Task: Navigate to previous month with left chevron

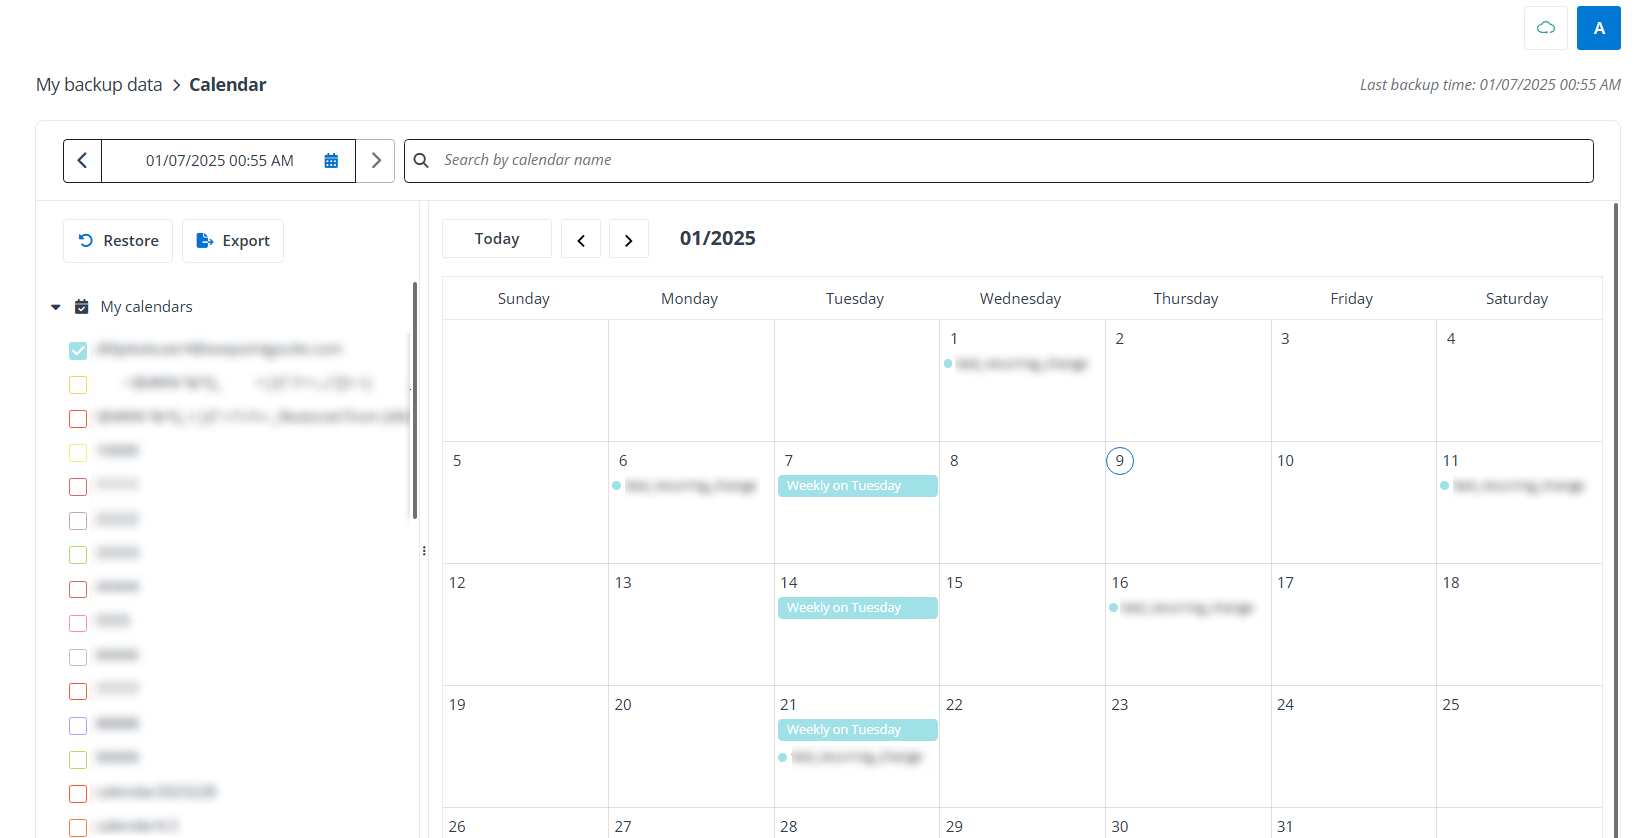Action: coord(581,238)
